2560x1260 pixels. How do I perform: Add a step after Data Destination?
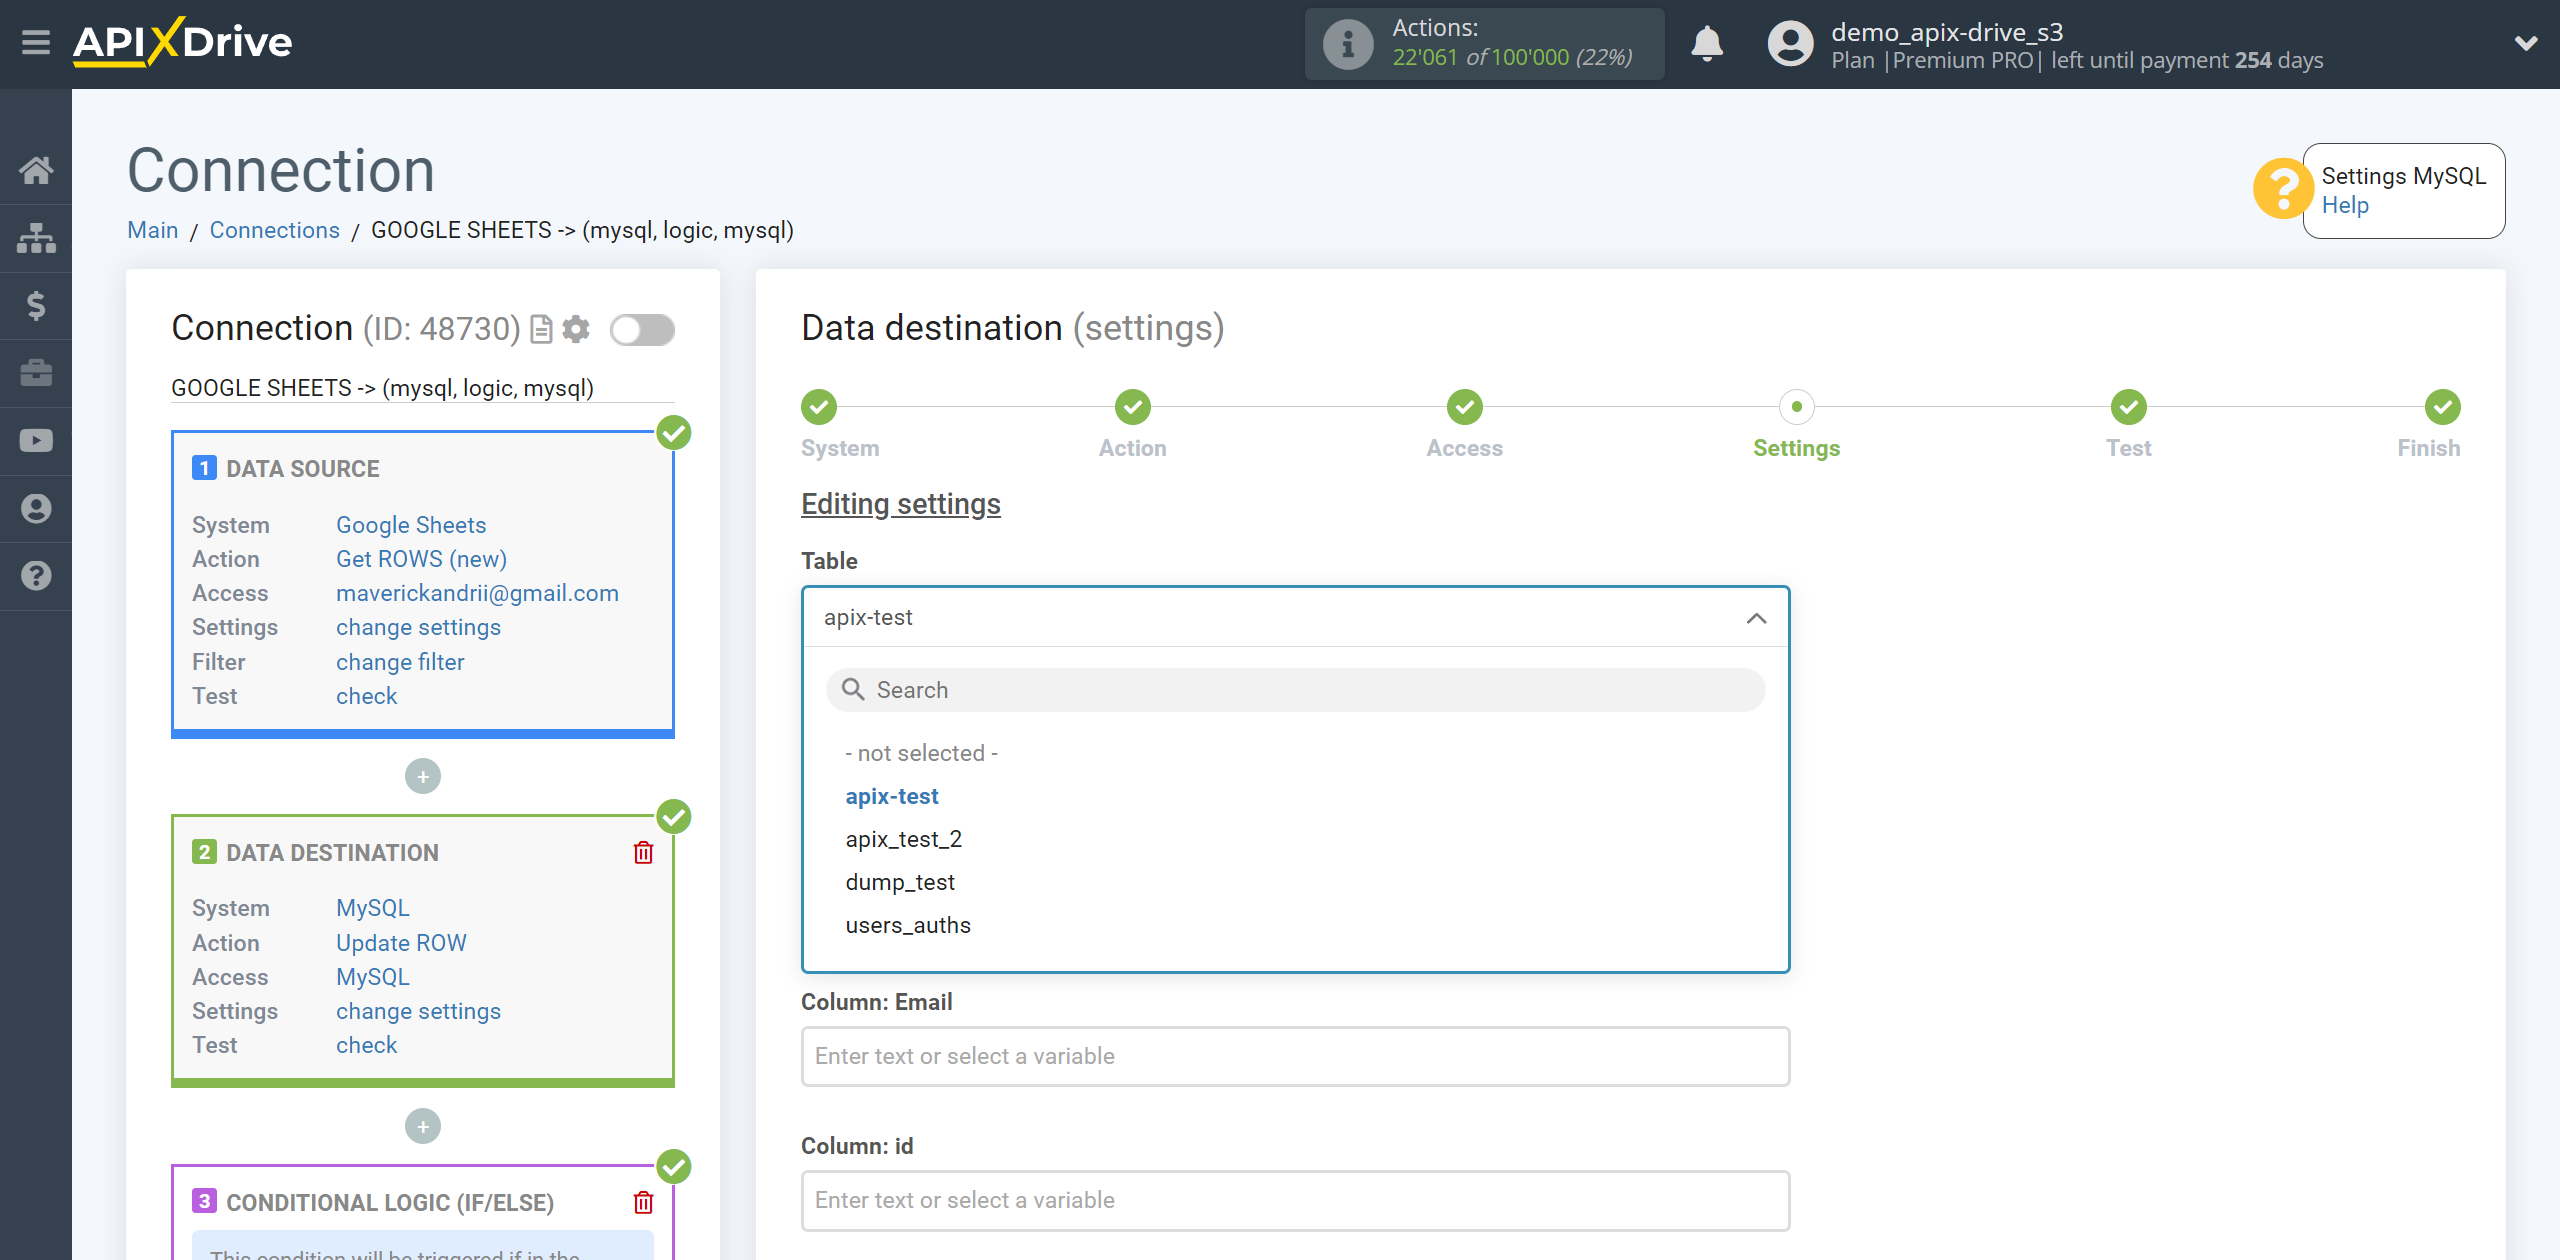(423, 1126)
